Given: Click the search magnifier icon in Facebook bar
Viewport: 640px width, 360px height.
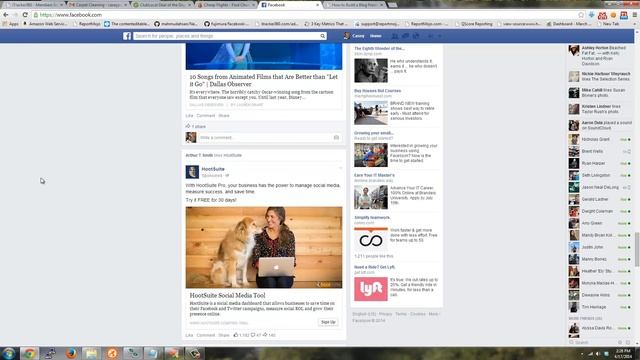Looking at the screenshot, I should pyautogui.click(x=322, y=36).
